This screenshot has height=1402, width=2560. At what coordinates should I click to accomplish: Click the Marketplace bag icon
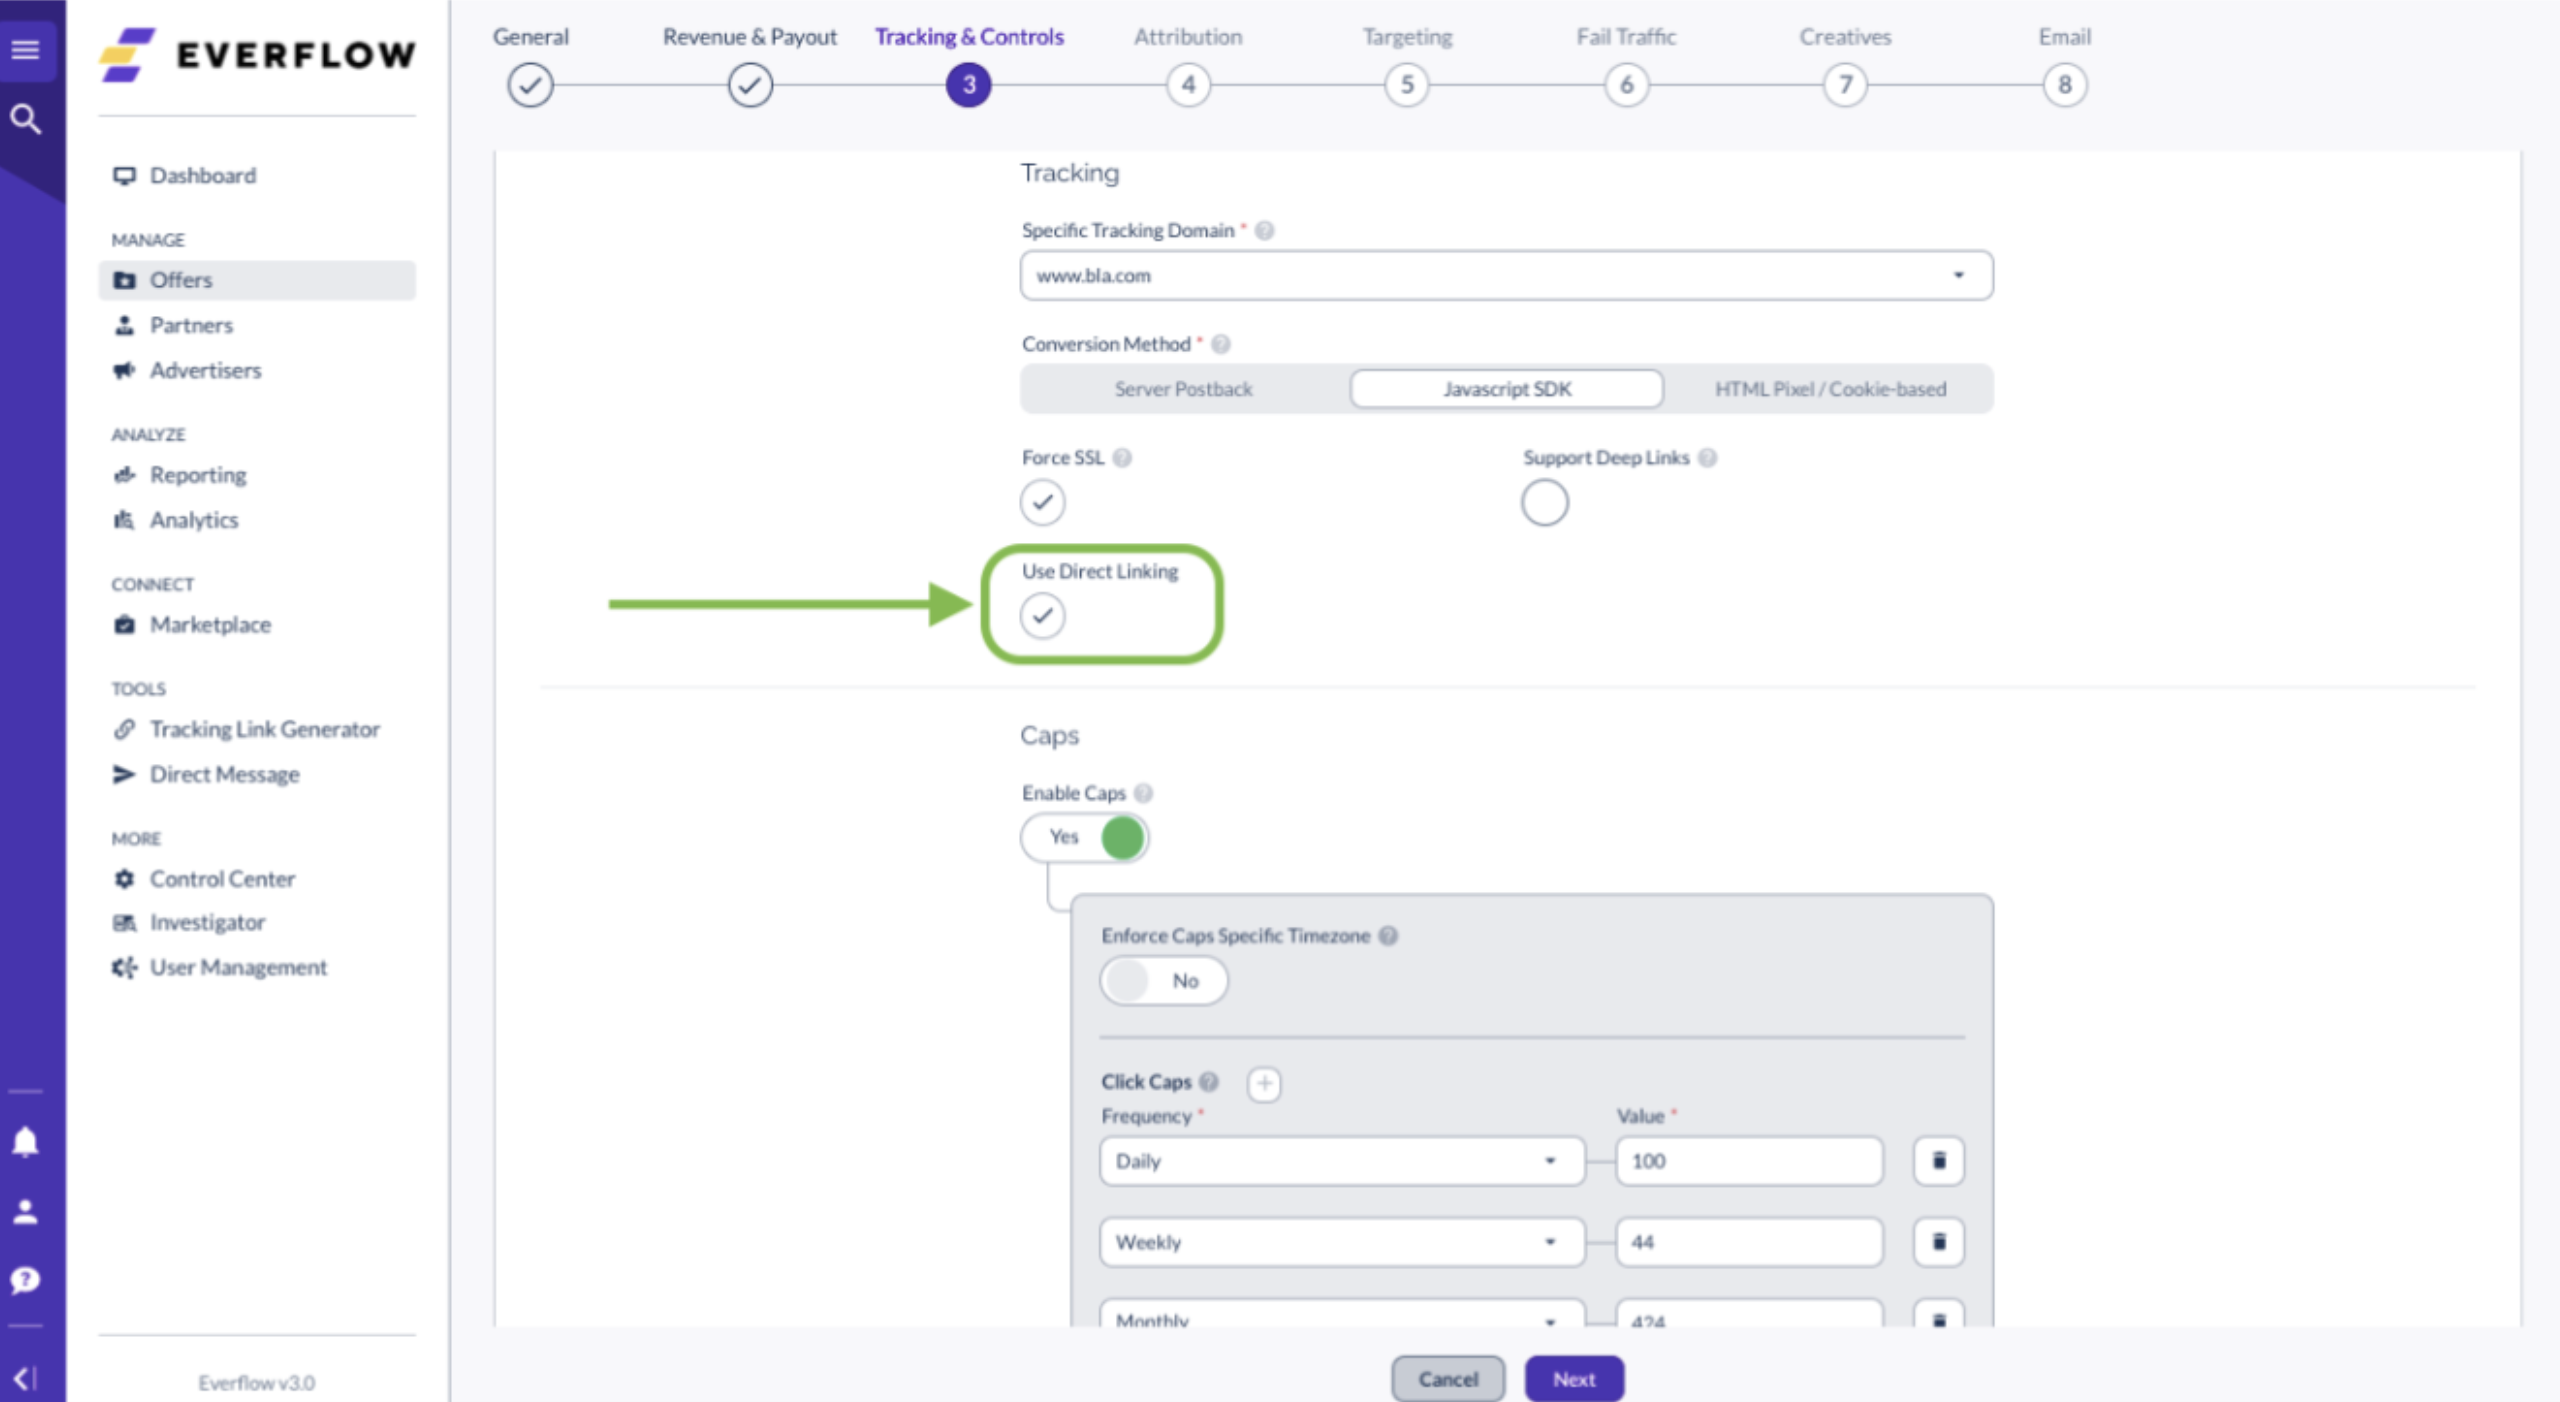tap(124, 625)
